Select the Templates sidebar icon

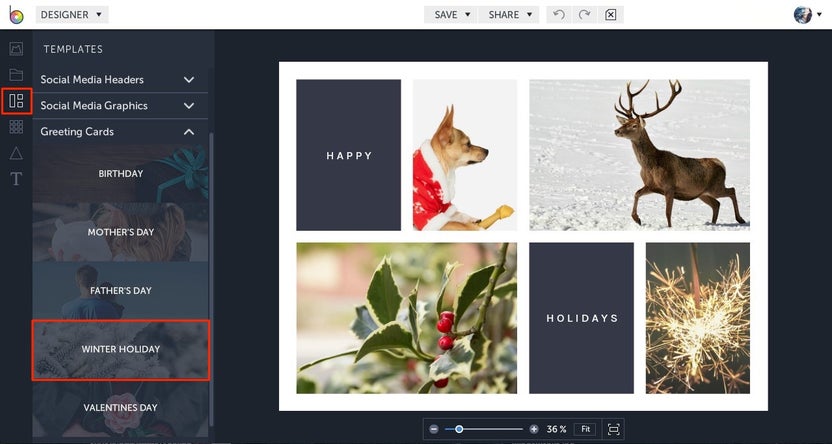(16, 101)
